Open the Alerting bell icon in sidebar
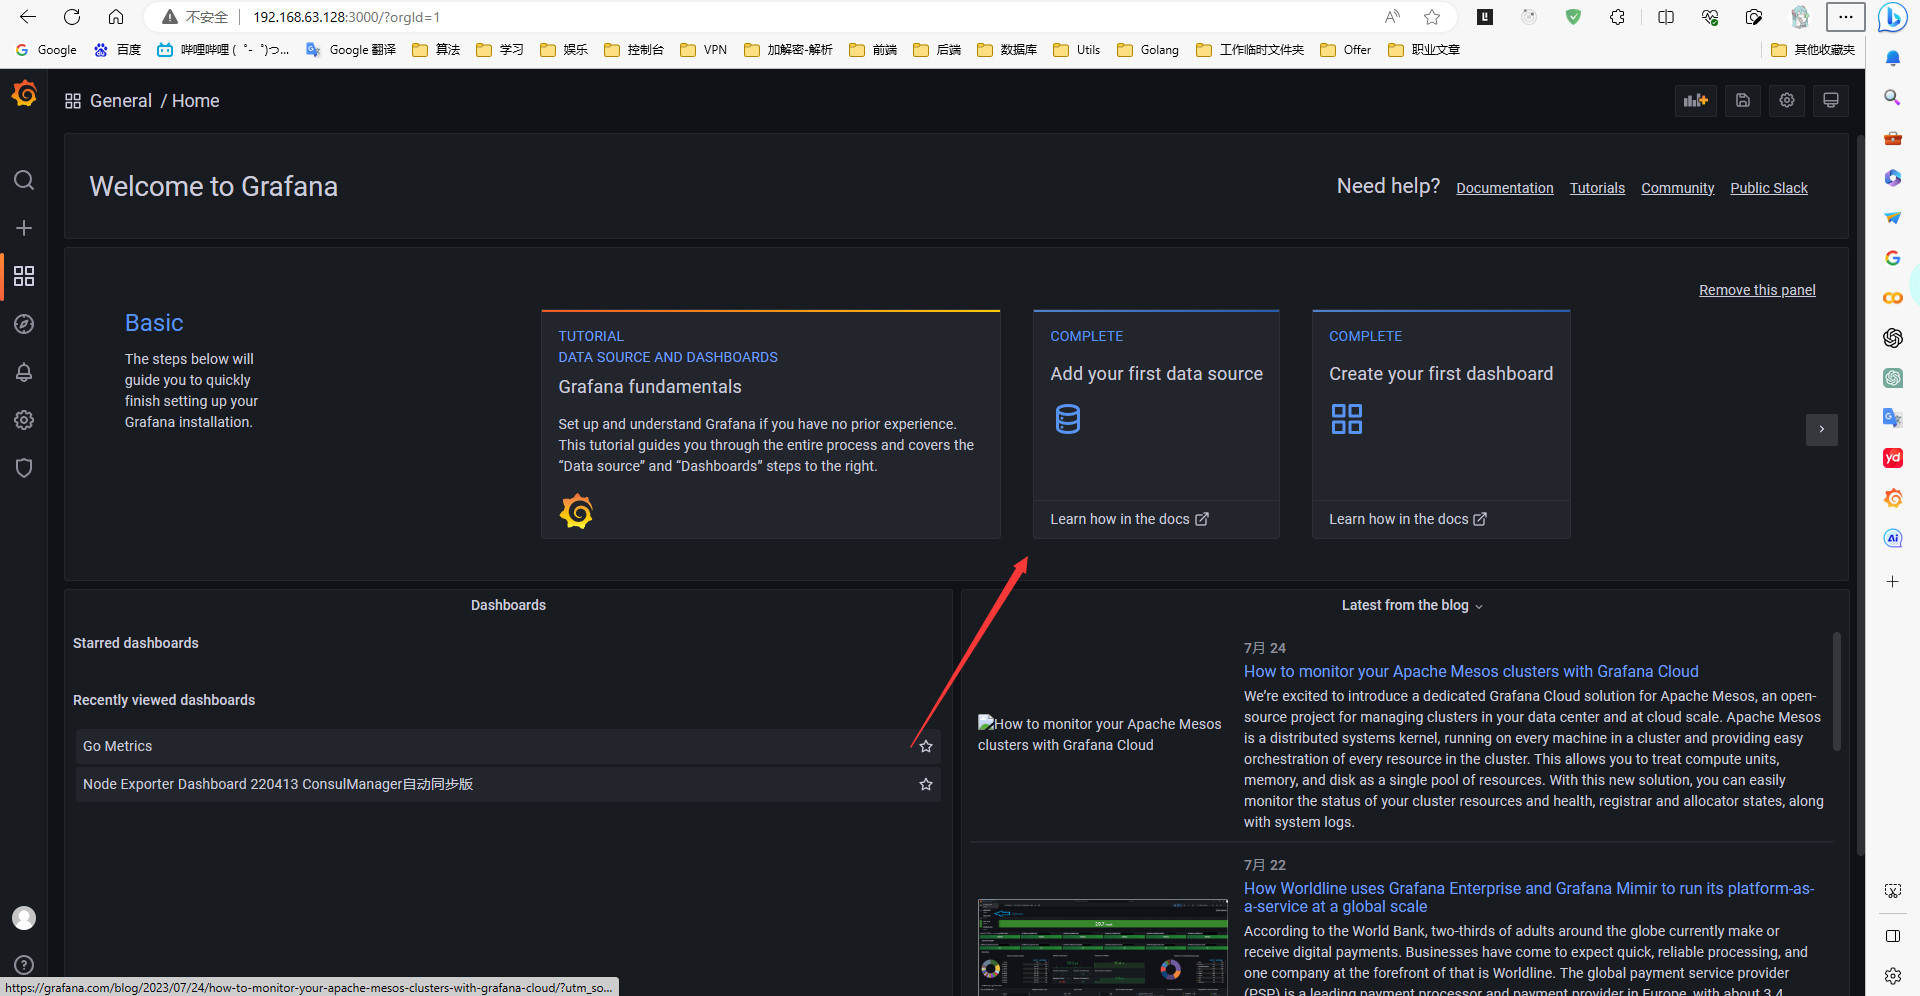Viewport: 1920px width, 996px height. tap(24, 372)
